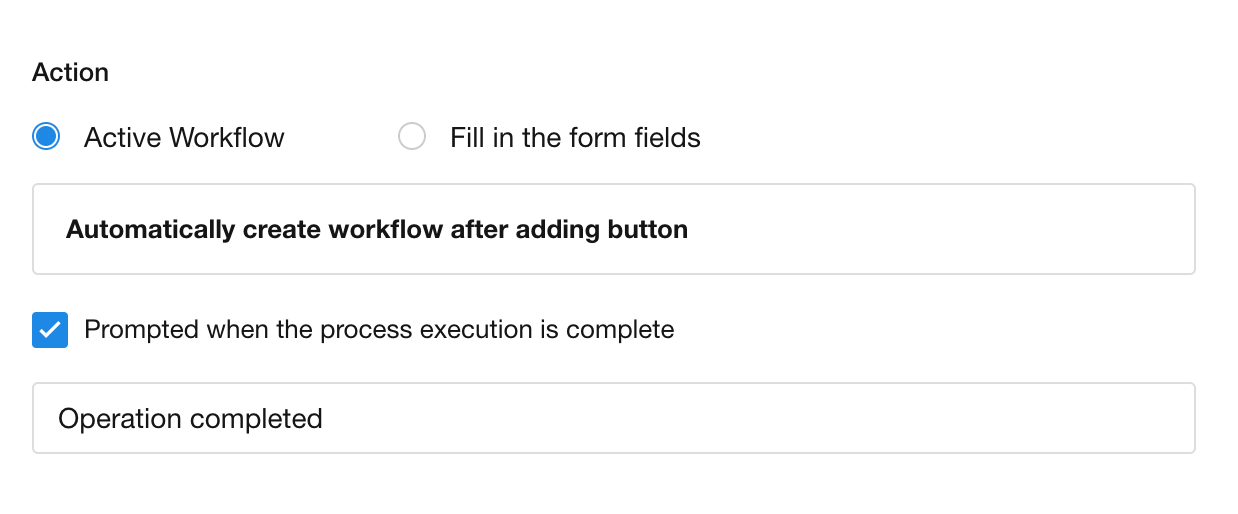This screenshot has width=1238, height=514.
Task: Click the 'Fill in the form fields' label
Action: point(575,137)
